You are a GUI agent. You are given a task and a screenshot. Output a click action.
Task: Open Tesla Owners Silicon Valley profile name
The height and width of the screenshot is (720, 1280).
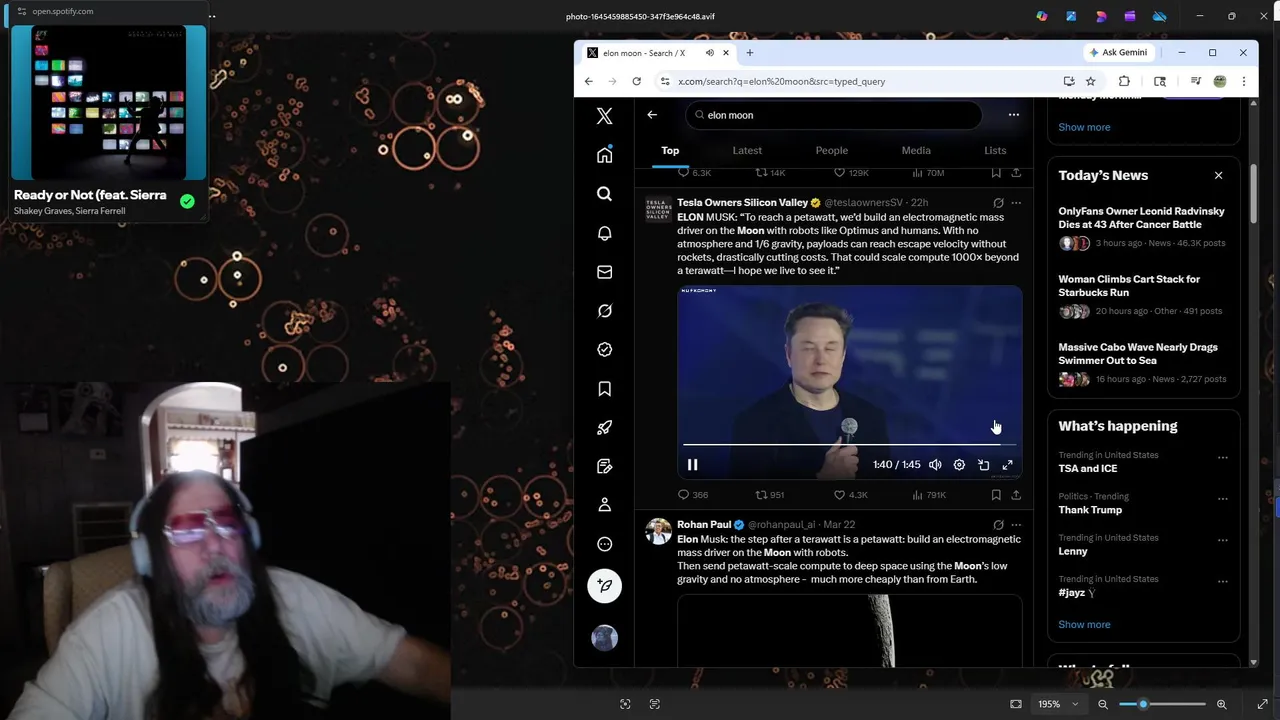tap(742, 203)
